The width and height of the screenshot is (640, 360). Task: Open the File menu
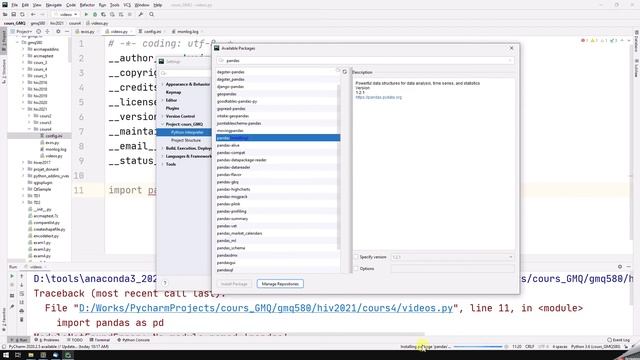point(15,5)
